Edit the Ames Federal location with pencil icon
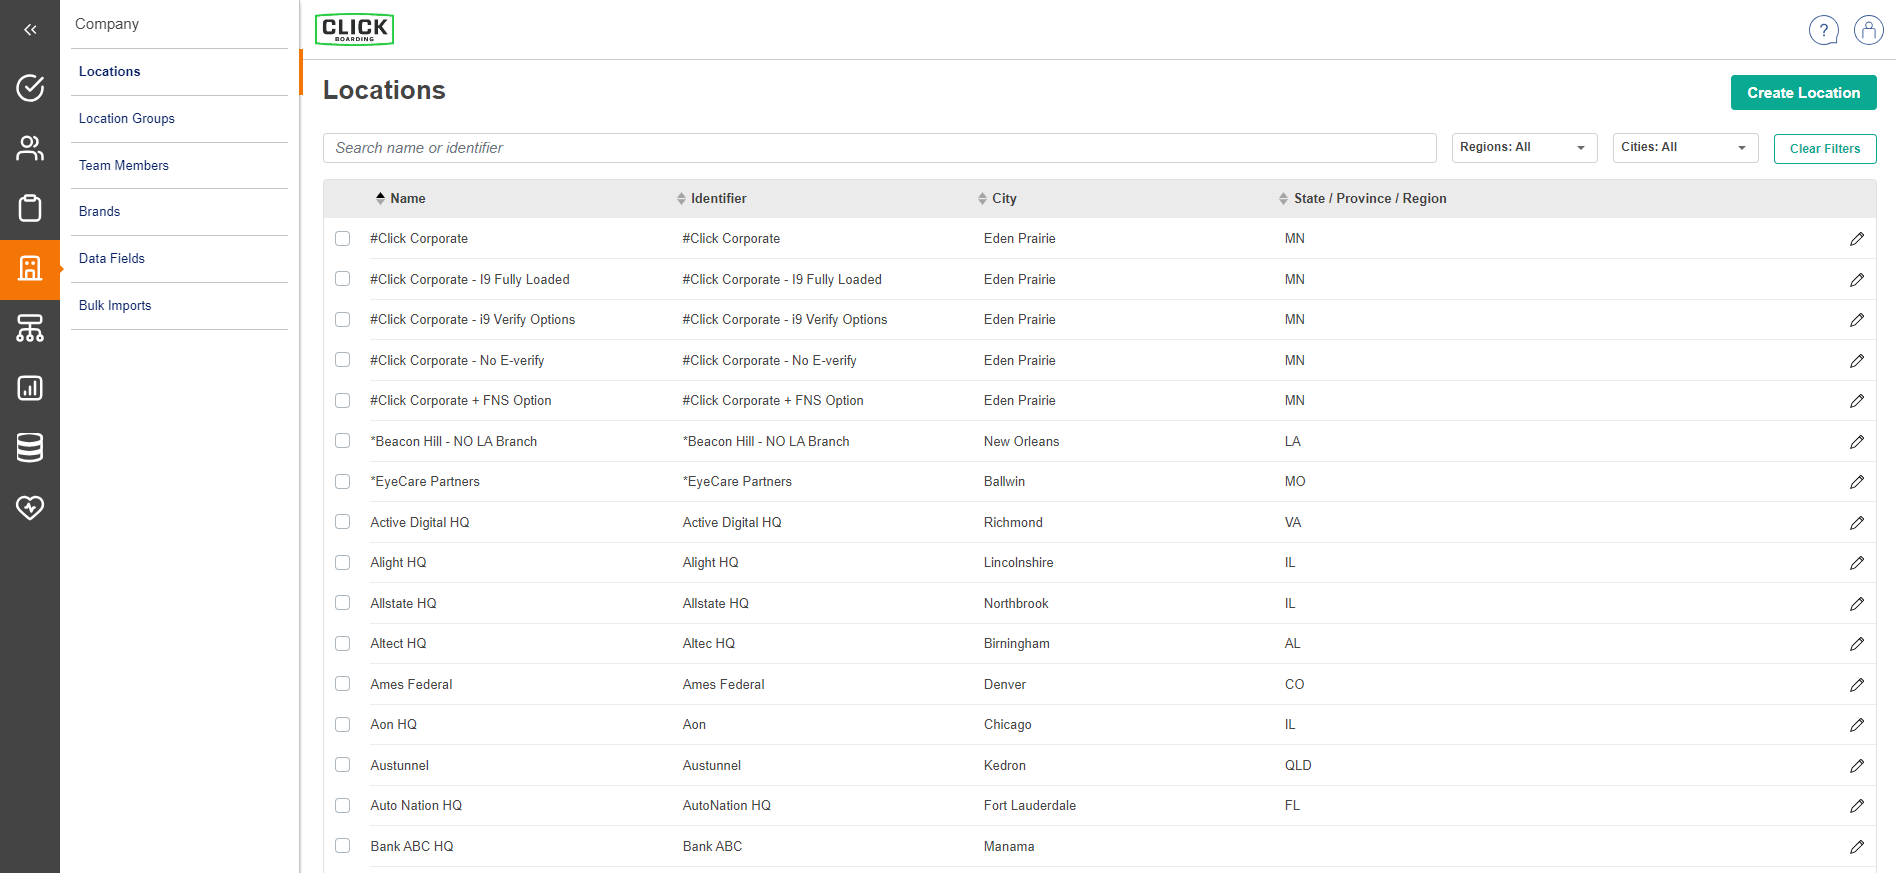1896x873 pixels. (x=1856, y=685)
